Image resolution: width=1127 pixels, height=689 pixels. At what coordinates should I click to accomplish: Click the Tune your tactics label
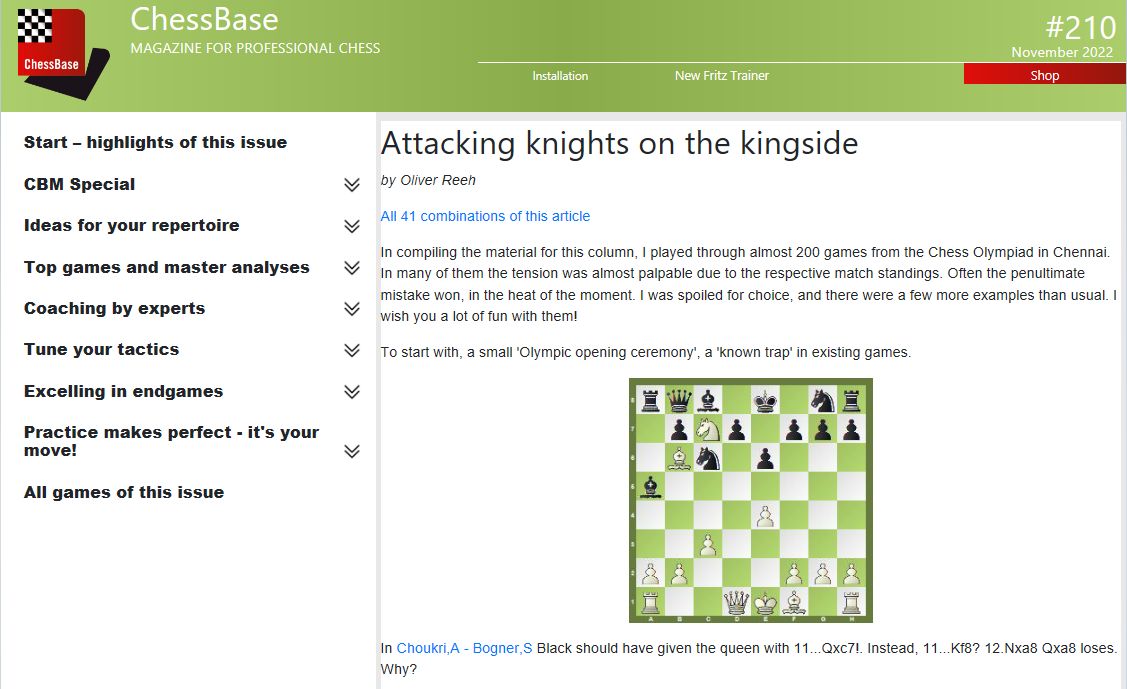pos(101,349)
